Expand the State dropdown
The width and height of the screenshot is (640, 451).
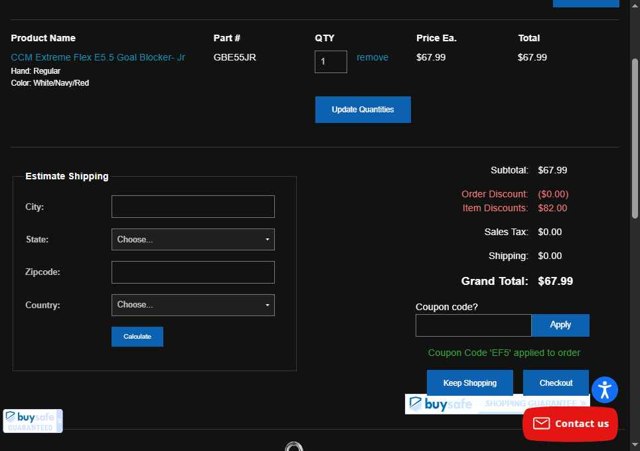[193, 240]
